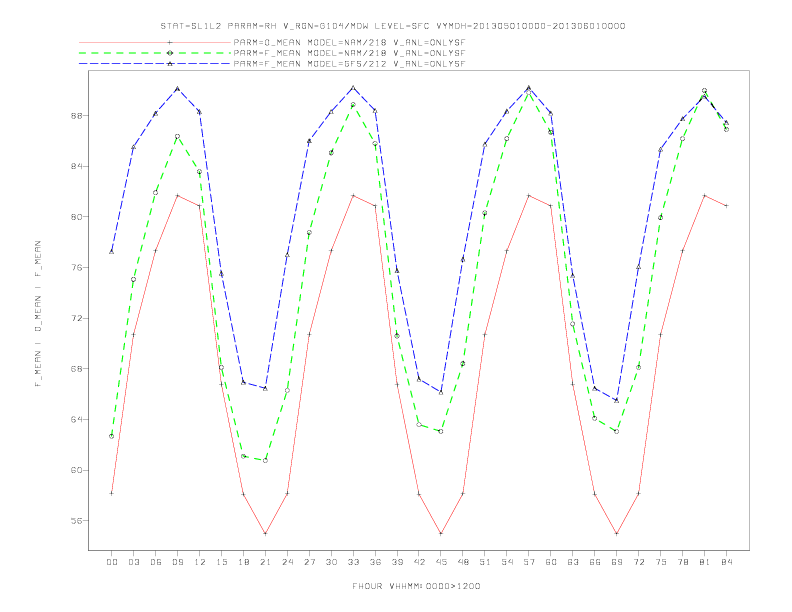This screenshot has height=612, width=792.
Task: Click x-axis tick label 15
Action: click(x=221, y=562)
